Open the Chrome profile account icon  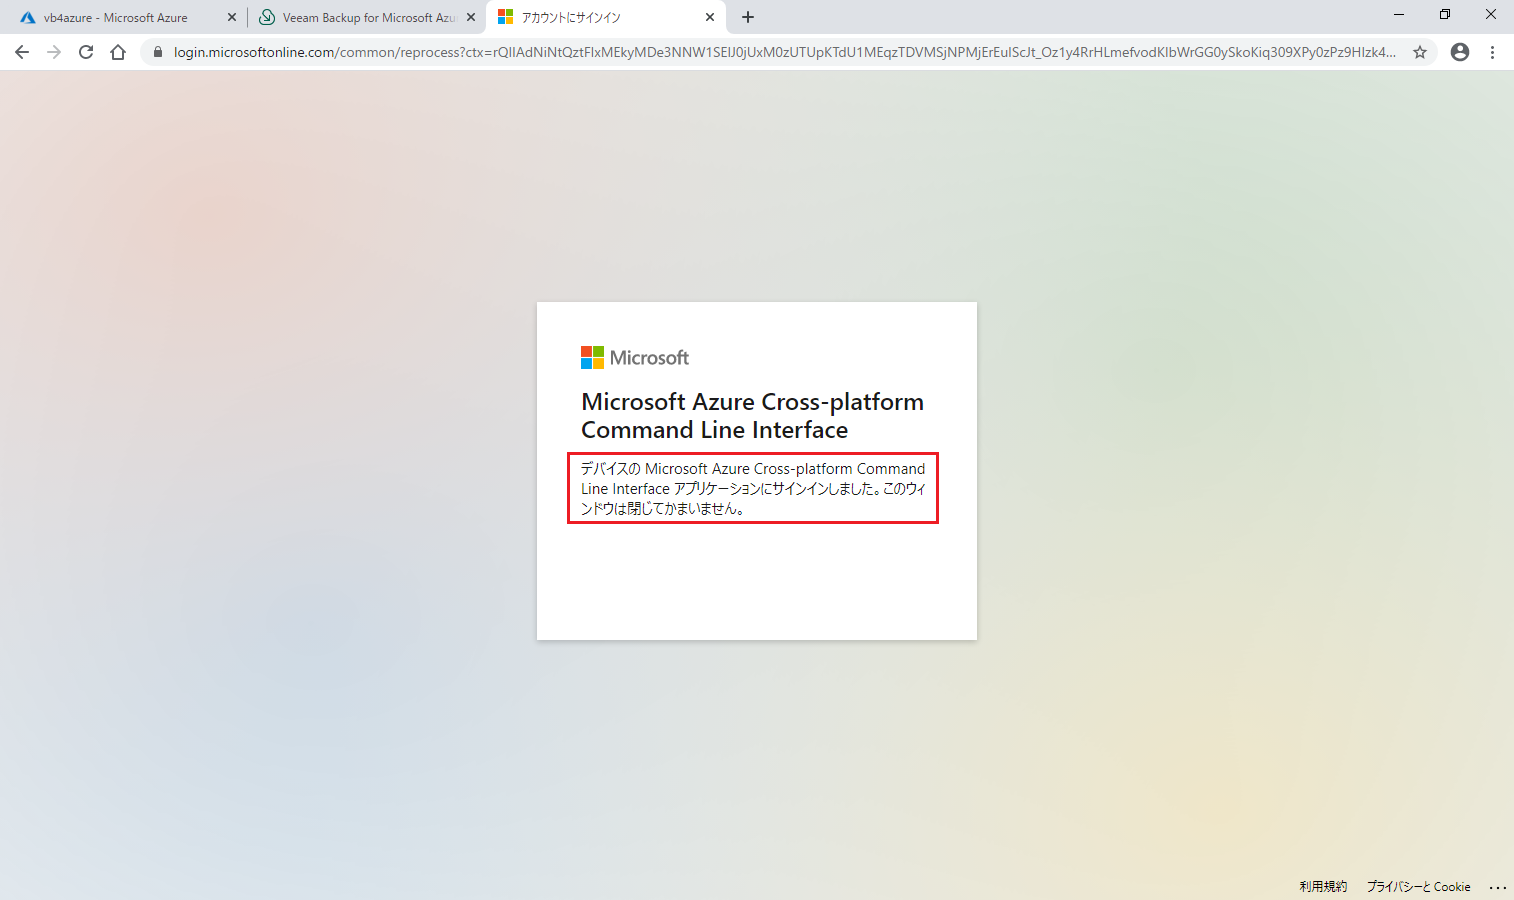point(1460,52)
